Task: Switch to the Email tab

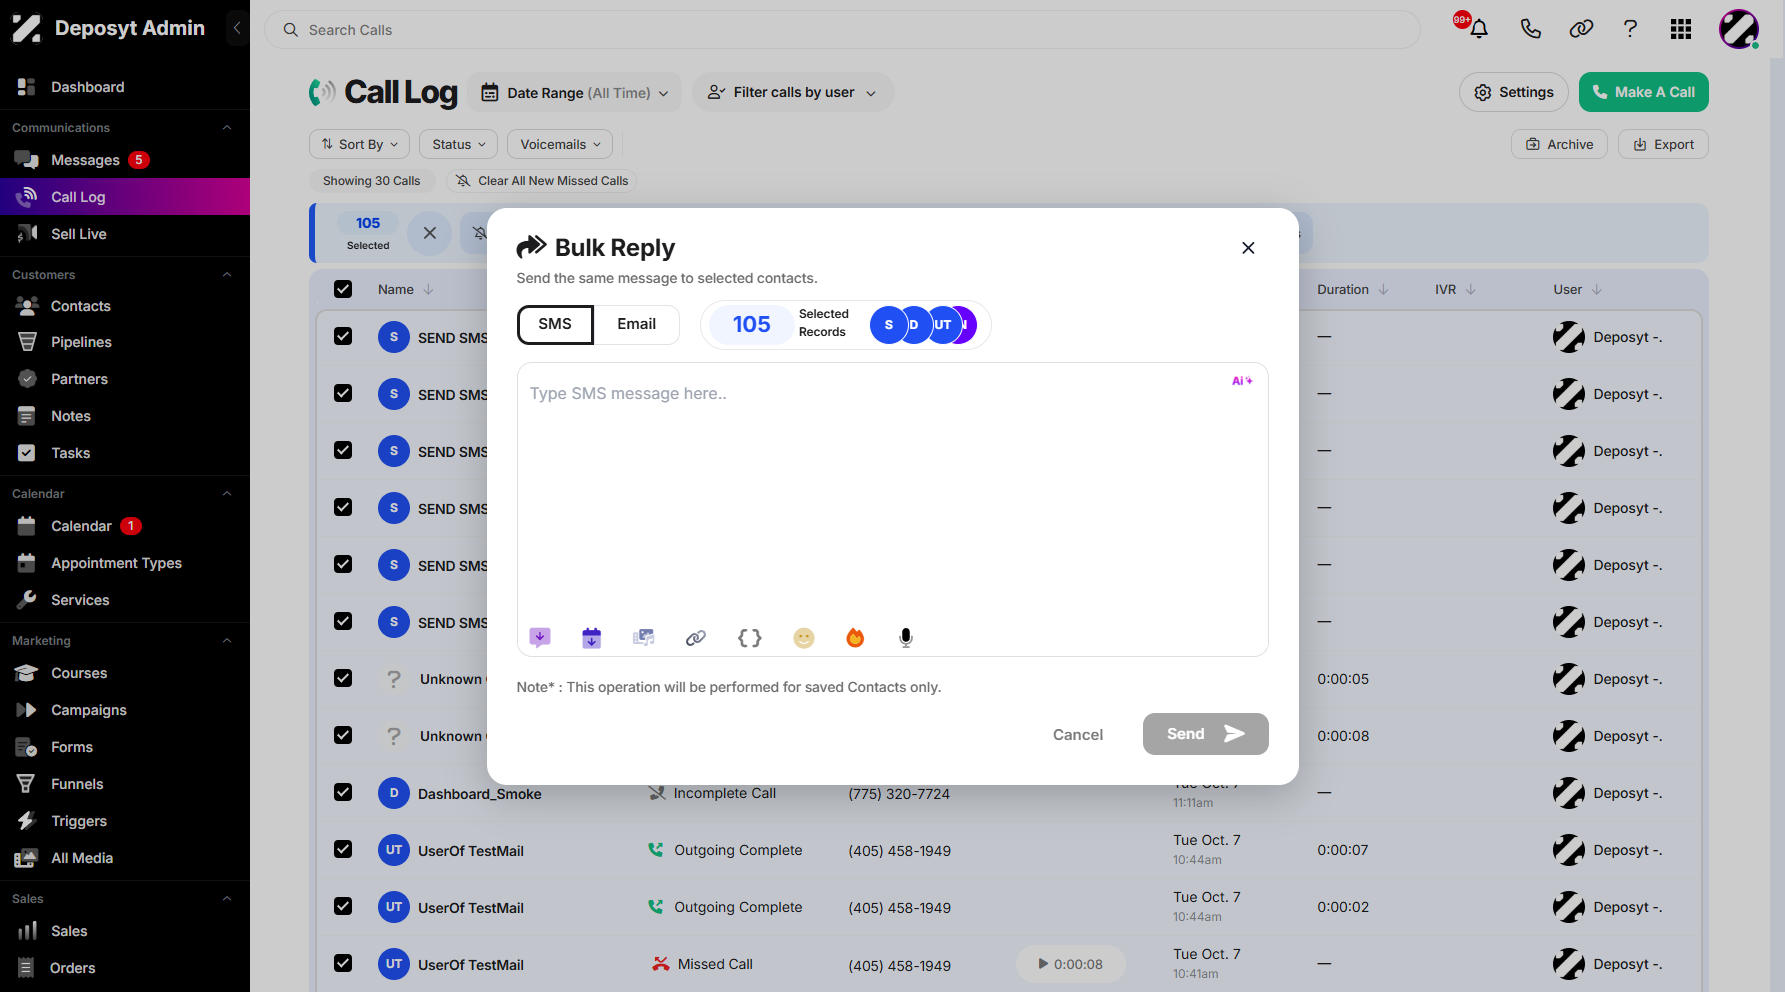Action: pyautogui.click(x=637, y=324)
